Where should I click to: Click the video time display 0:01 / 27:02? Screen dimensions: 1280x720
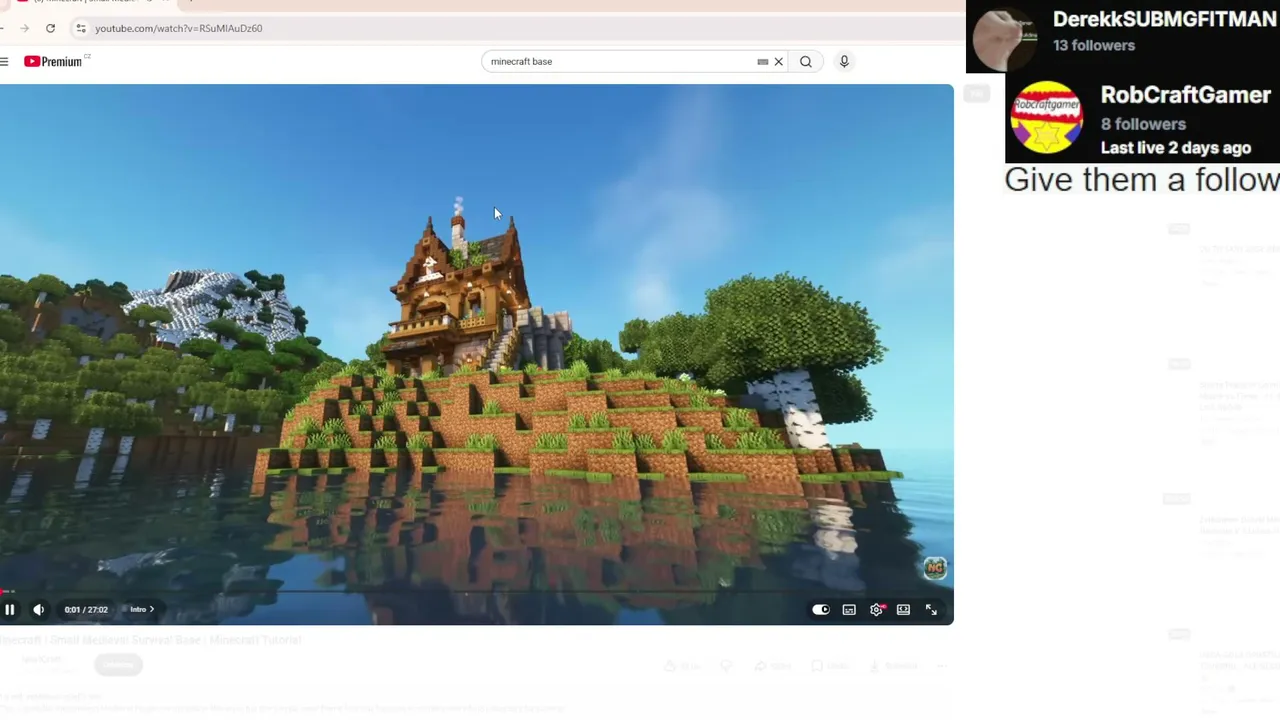tap(86, 610)
